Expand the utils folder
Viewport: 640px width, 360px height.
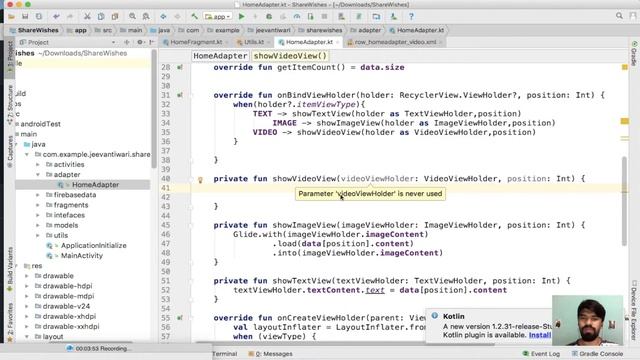pos(38,236)
